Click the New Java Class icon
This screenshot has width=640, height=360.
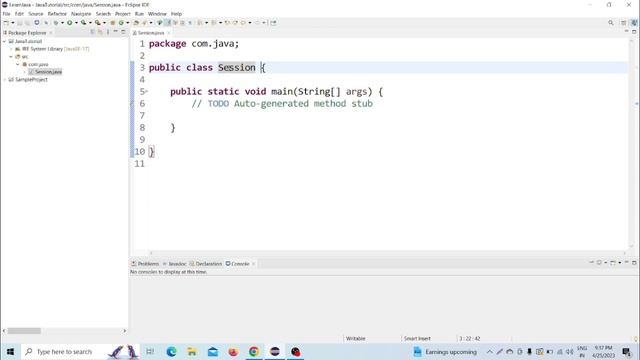121,23
